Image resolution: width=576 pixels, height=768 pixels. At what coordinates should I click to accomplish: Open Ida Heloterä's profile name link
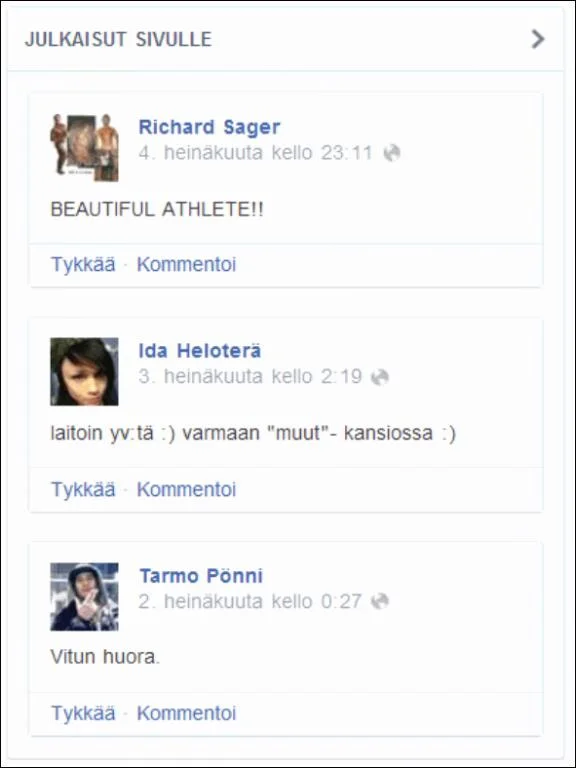200,351
